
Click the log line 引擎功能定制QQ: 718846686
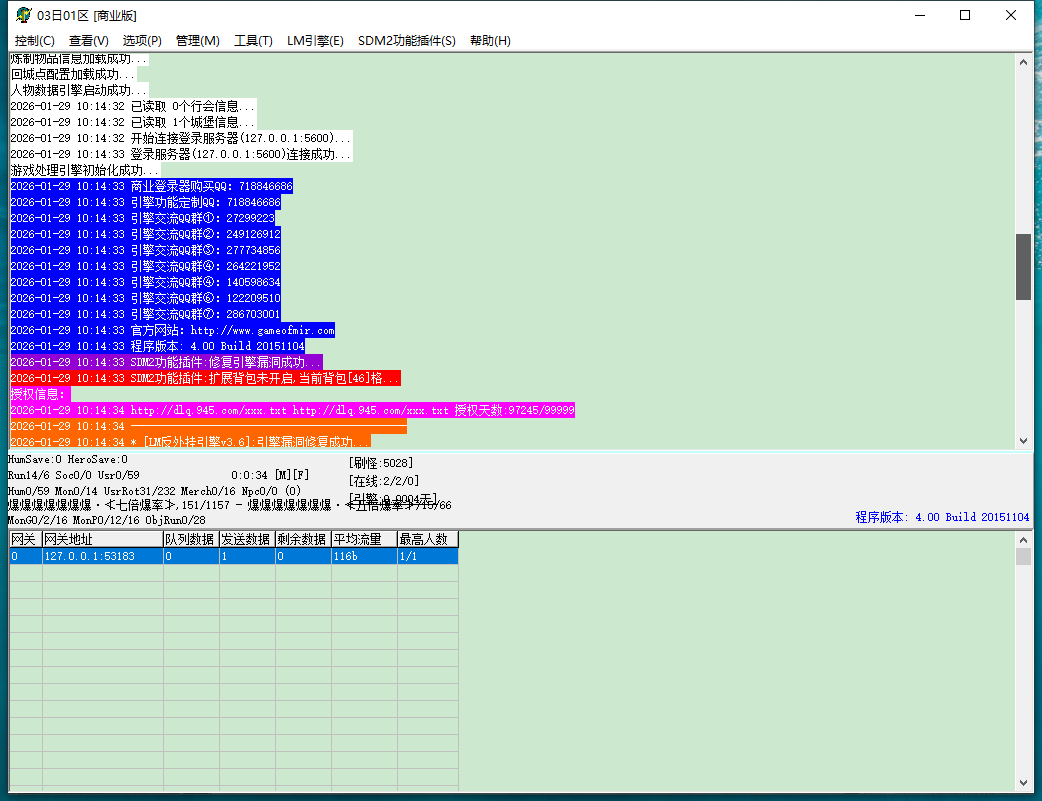[x=146, y=202]
